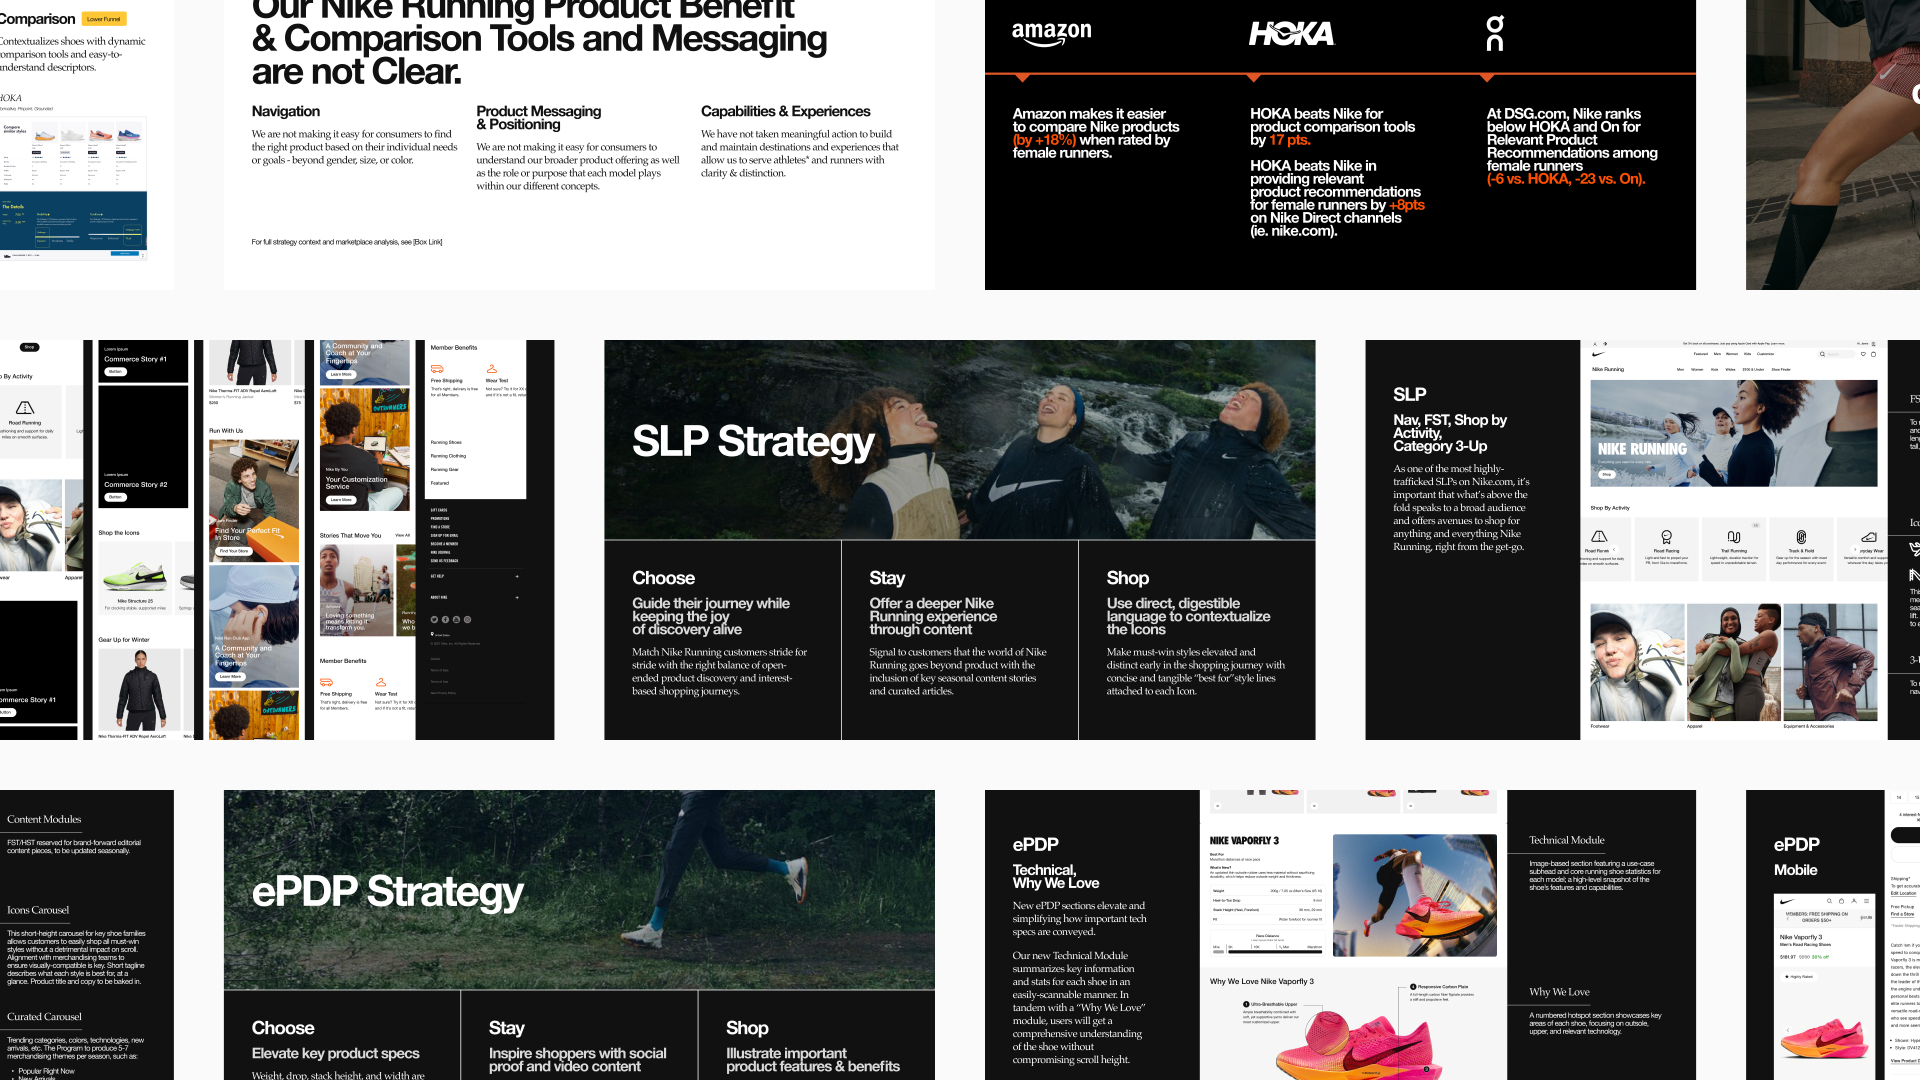Open the Footwear category thumbnail in SLP desktop mockup
The height and width of the screenshot is (1080, 1920).
tap(1637, 661)
